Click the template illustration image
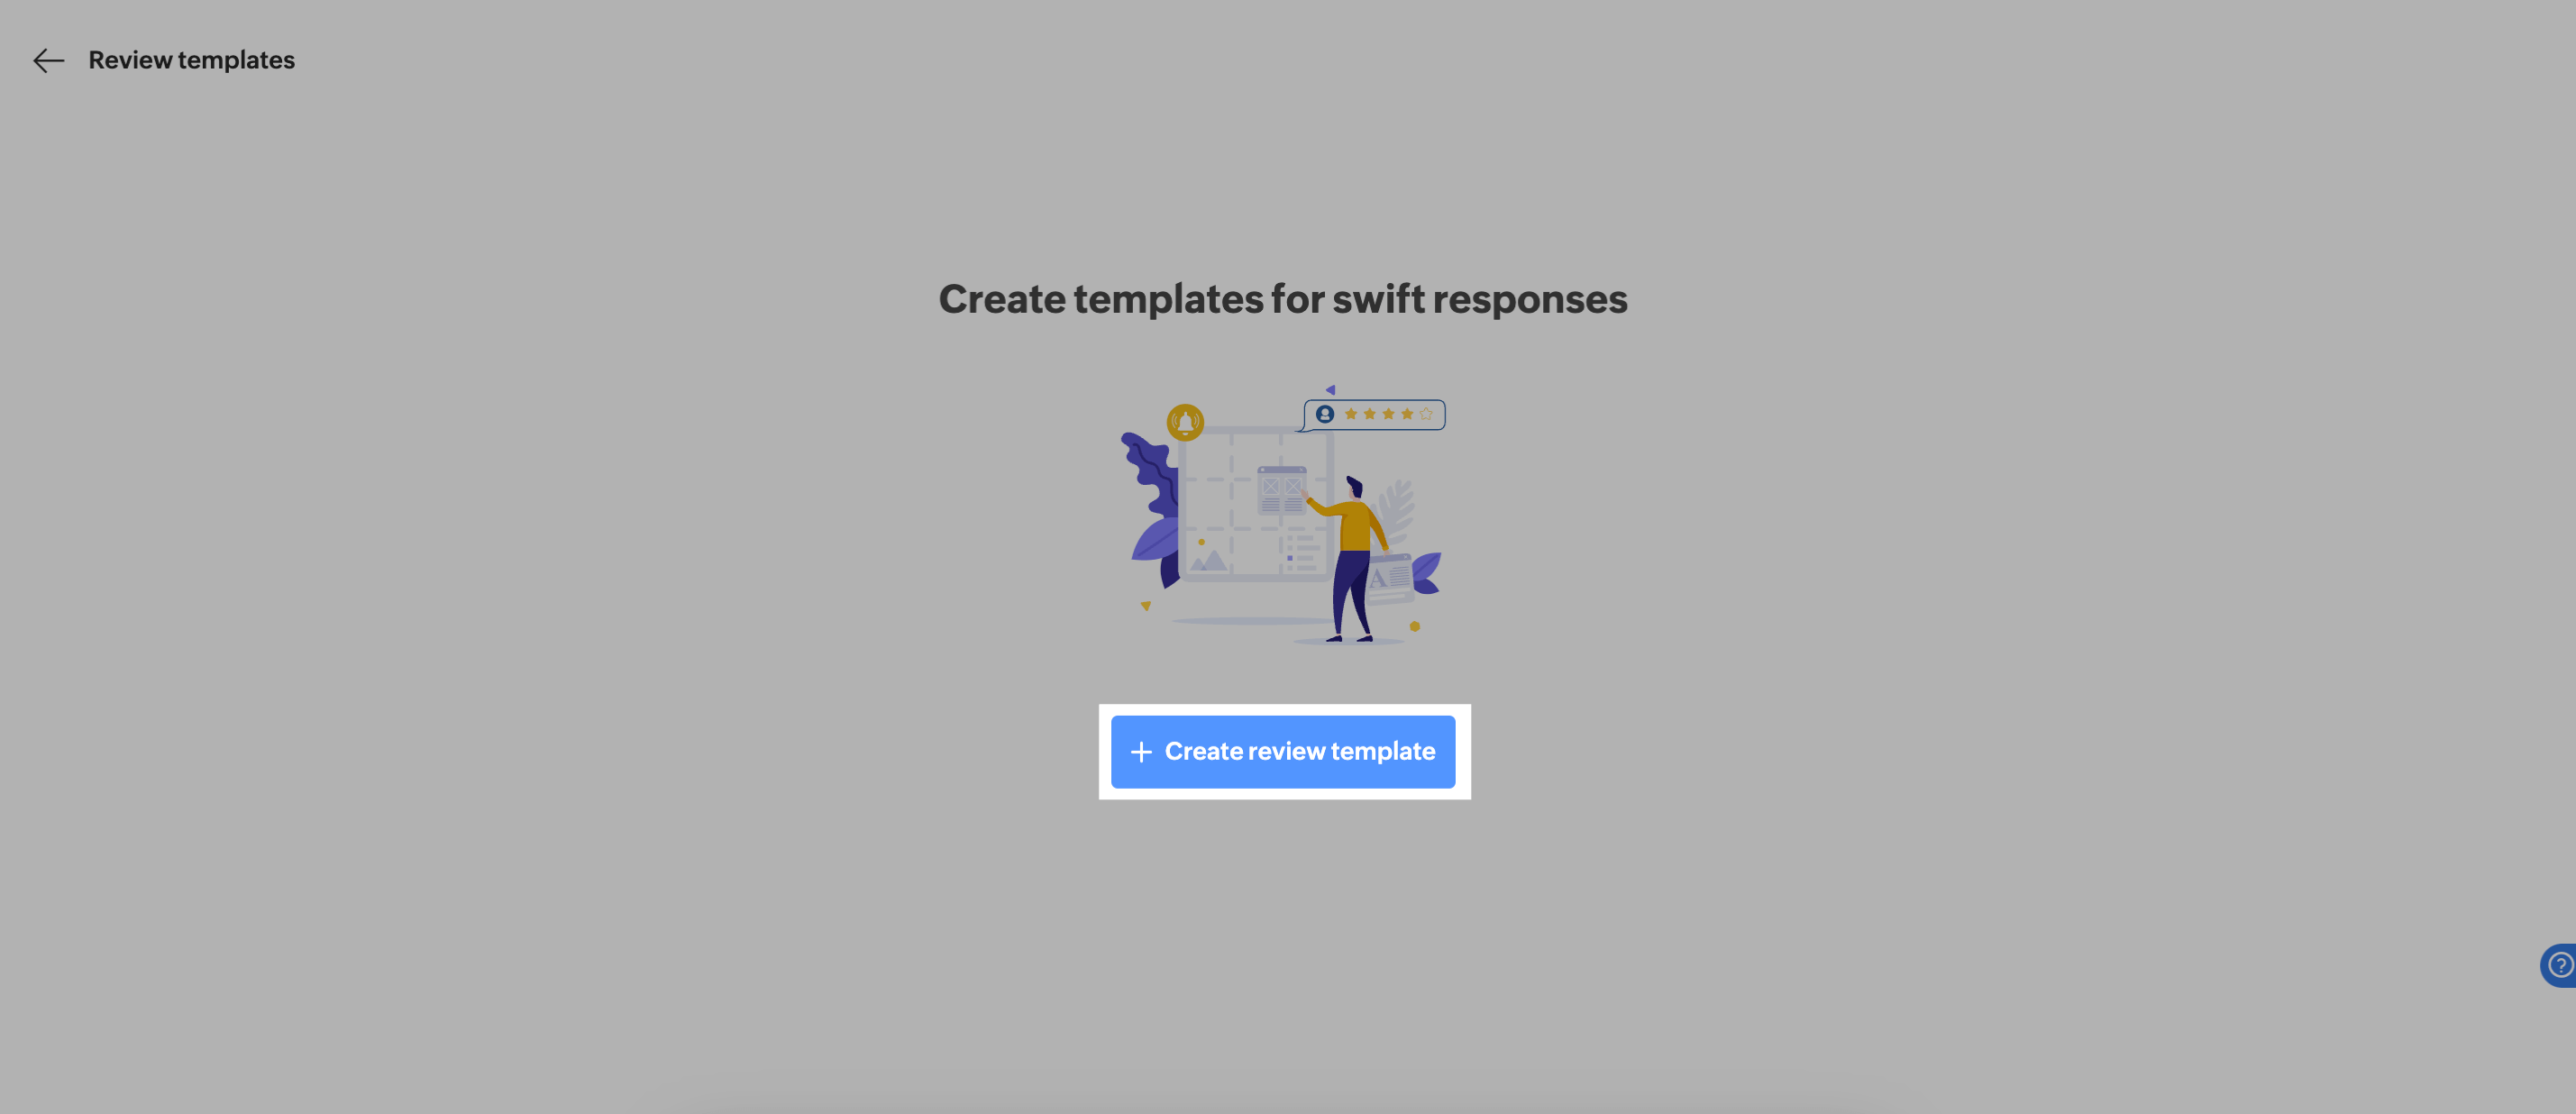Viewport: 2576px width, 1114px height. pos(1283,515)
